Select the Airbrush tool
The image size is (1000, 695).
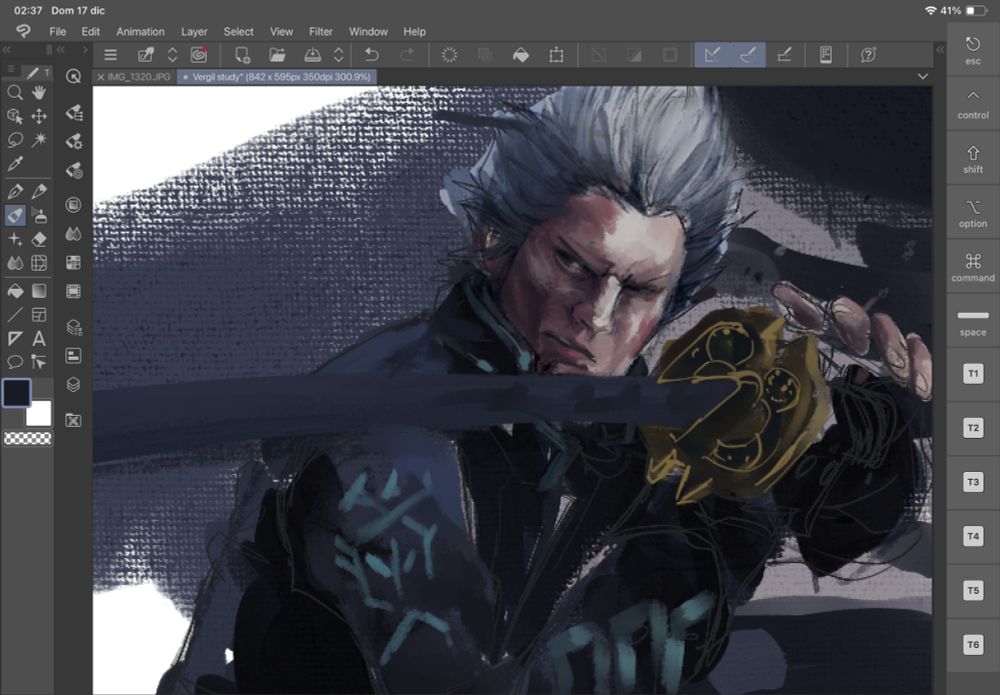coord(39,216)
